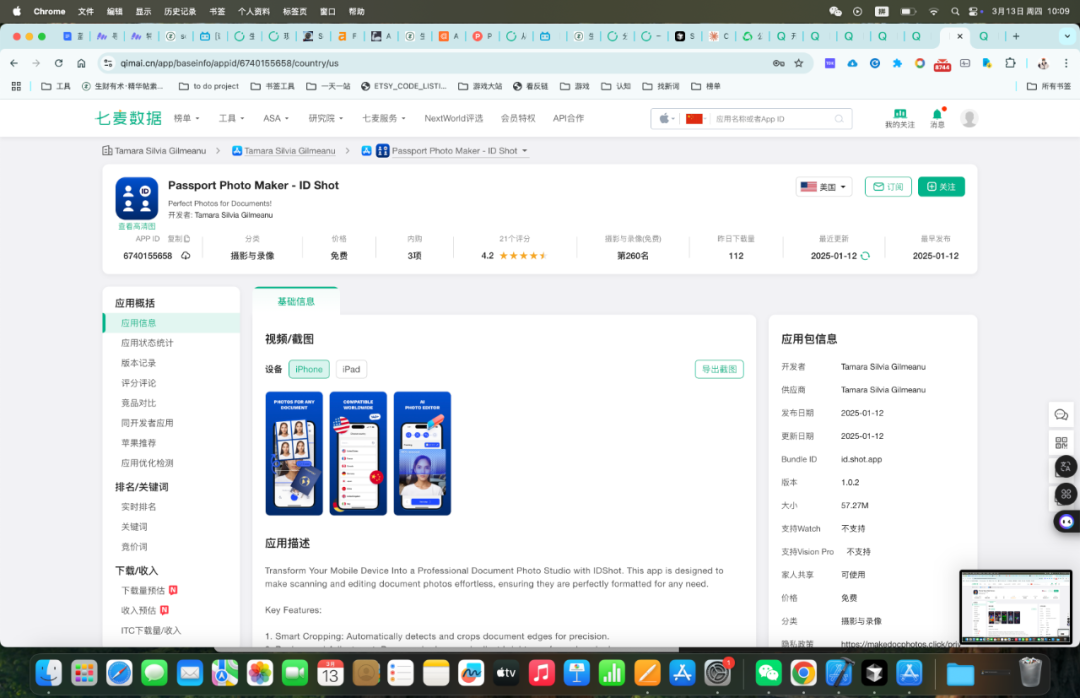
Task: Open 下载量预估 in the sidebar
Action: (x=143, y=591)
